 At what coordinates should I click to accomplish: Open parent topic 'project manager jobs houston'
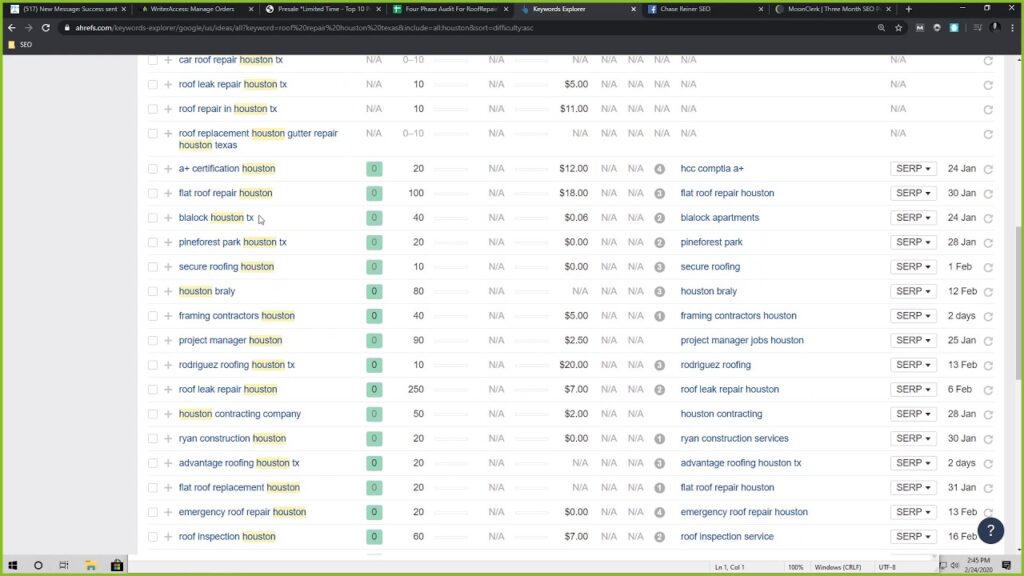(x=742, y=340)
